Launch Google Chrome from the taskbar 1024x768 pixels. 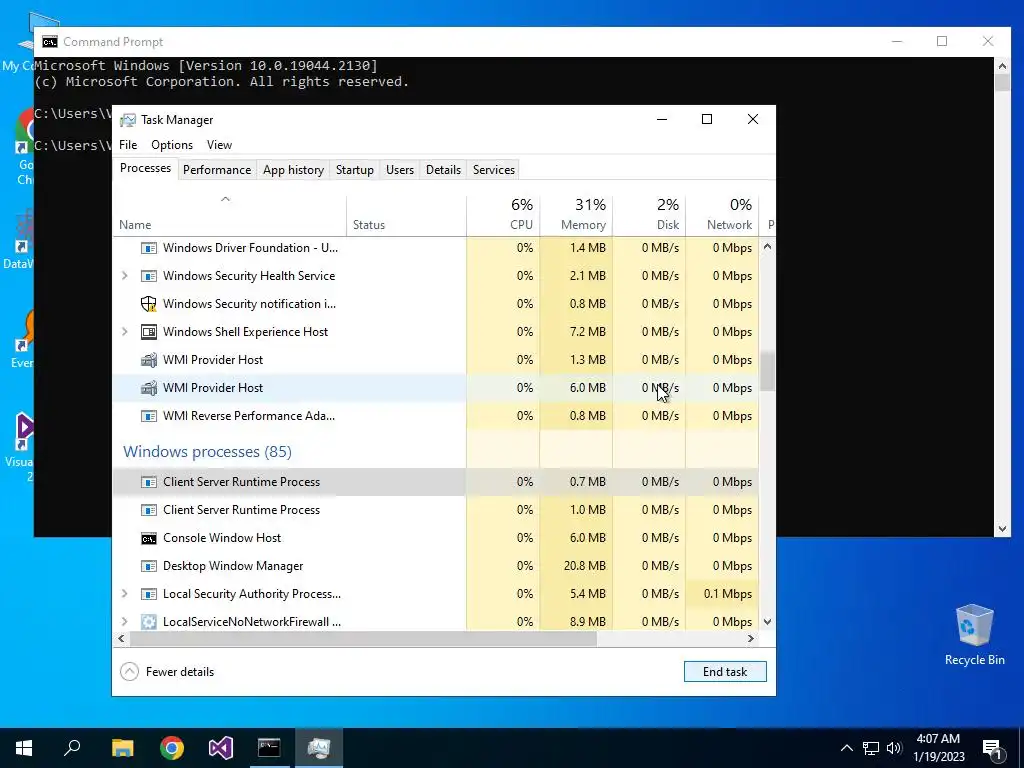[x=172, y=748]
